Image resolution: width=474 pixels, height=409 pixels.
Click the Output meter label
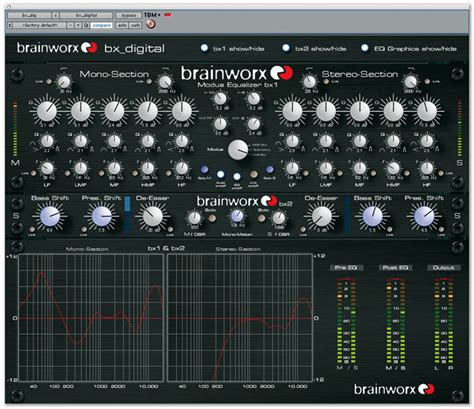pyautogui.click(x=444, y=268)
